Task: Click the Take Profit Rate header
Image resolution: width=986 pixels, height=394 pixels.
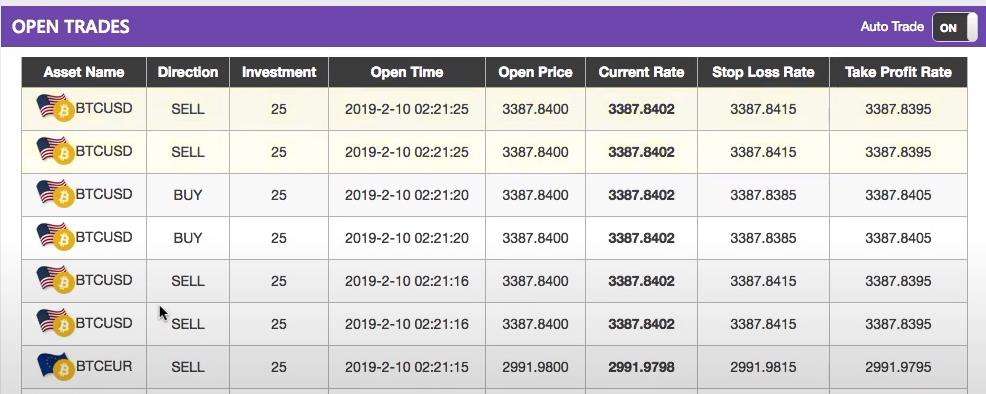Action: point(898,72)
